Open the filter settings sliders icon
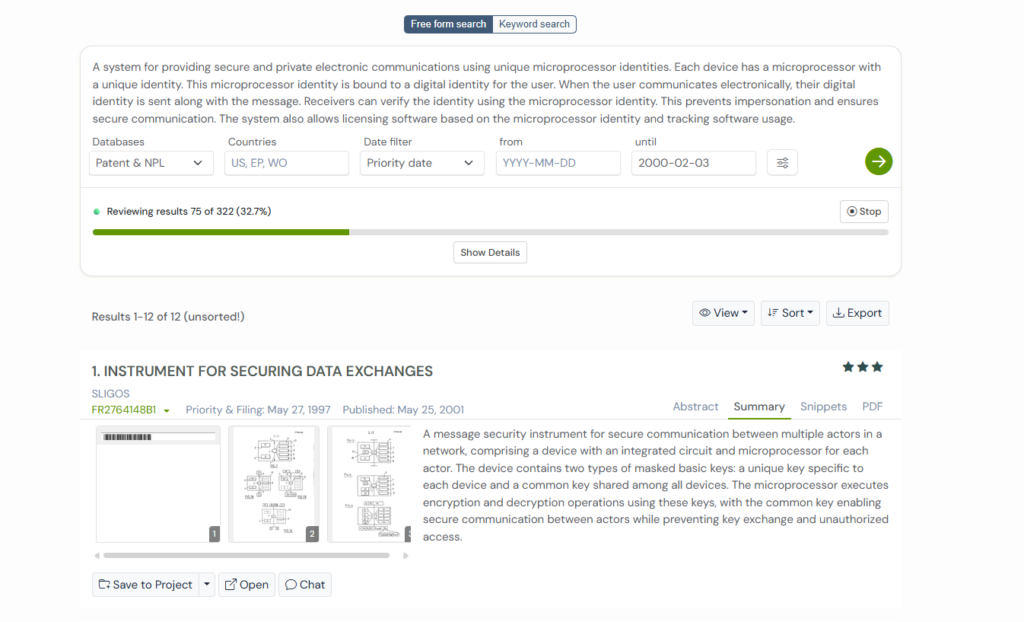Screen dimensions: 1024x622 [x=782, y=163]
